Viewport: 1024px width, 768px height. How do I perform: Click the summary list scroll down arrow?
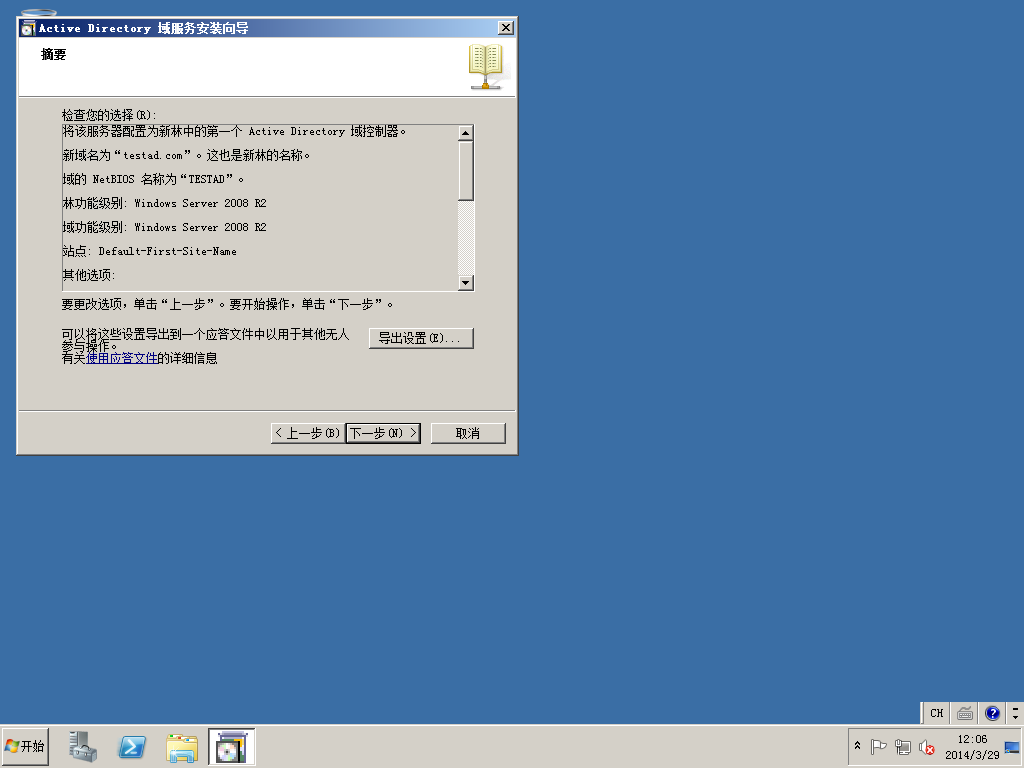pos(466,283)
